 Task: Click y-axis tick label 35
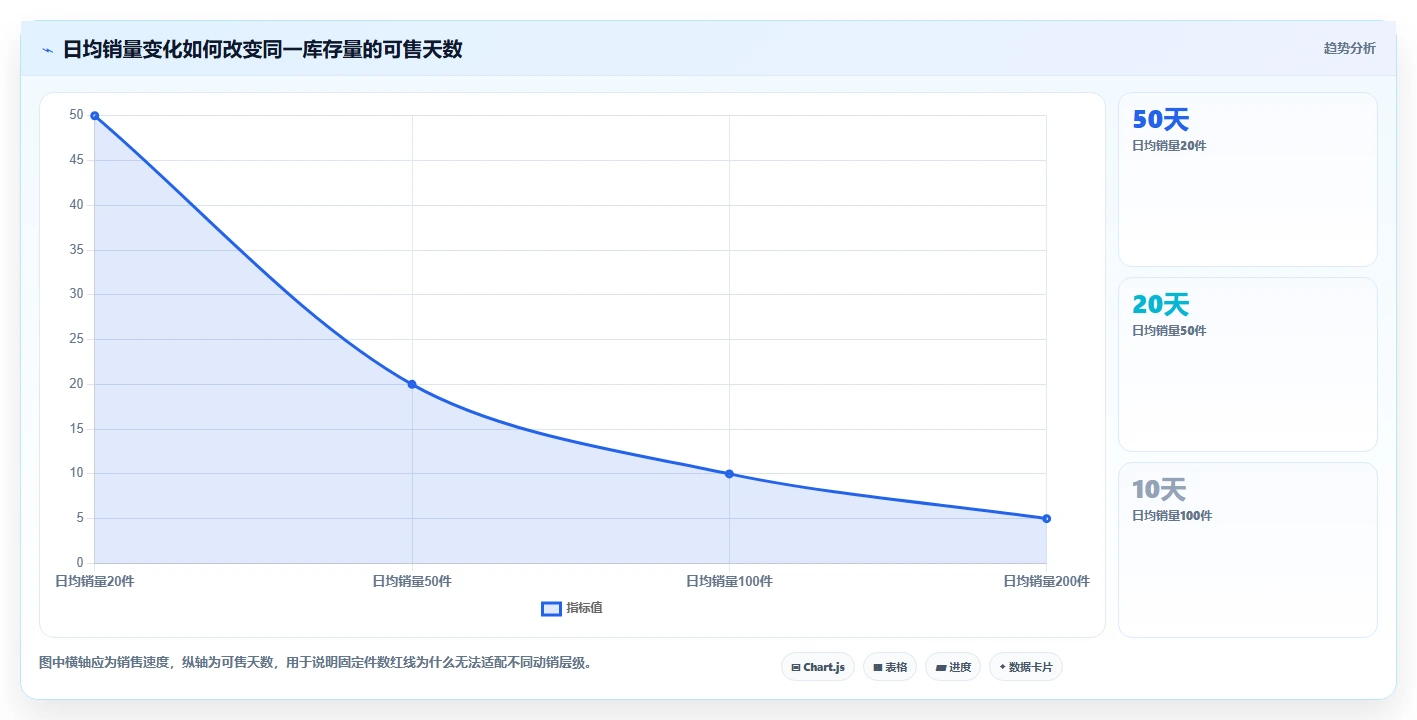[x=76, y=250]
